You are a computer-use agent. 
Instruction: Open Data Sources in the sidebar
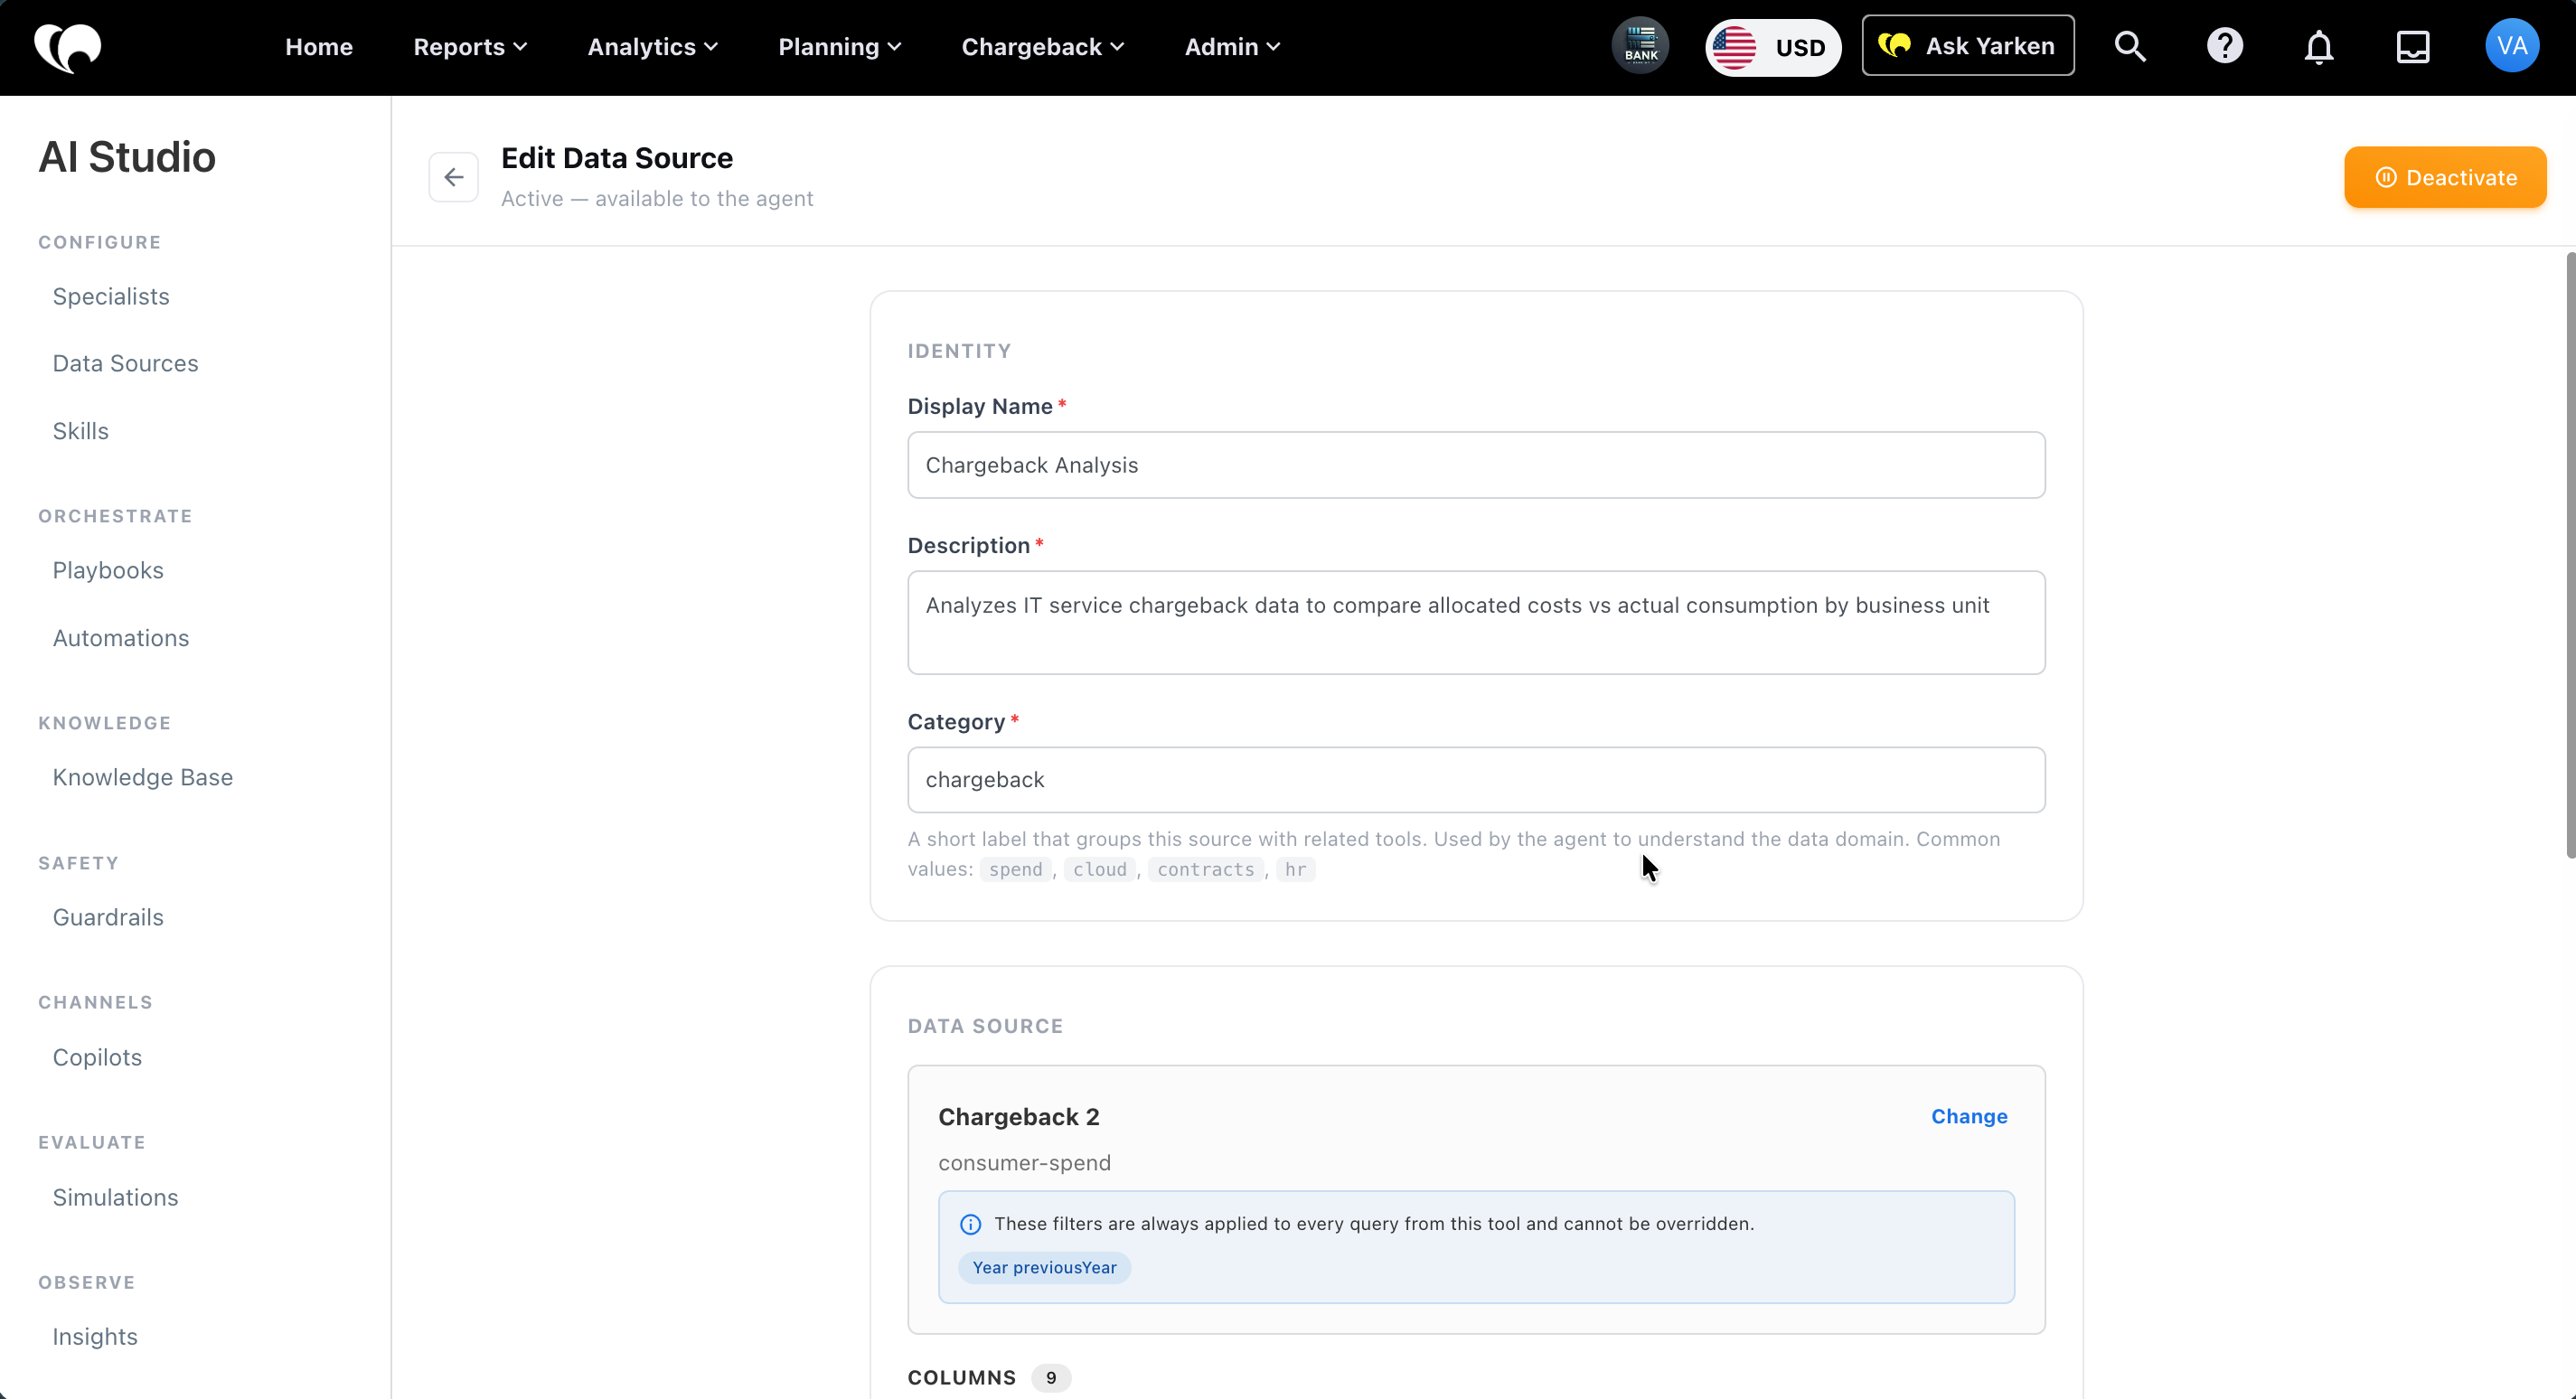point(125,364)
